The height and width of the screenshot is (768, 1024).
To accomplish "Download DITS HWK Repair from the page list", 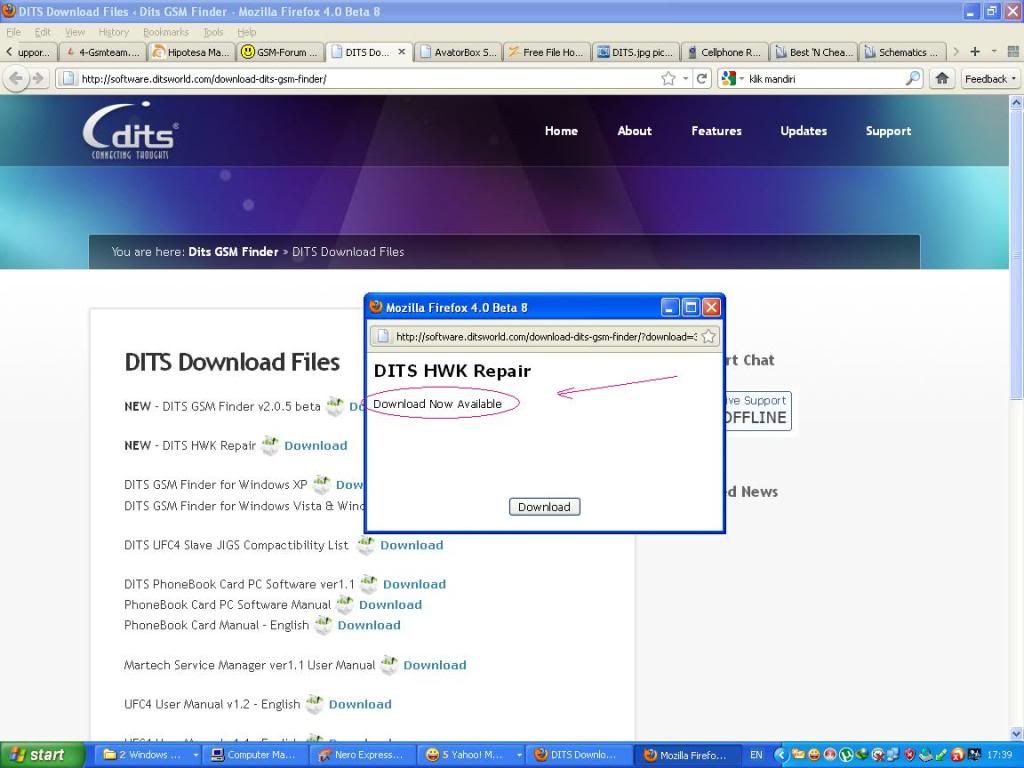I will pyautogui.click(x=315, y=445).
